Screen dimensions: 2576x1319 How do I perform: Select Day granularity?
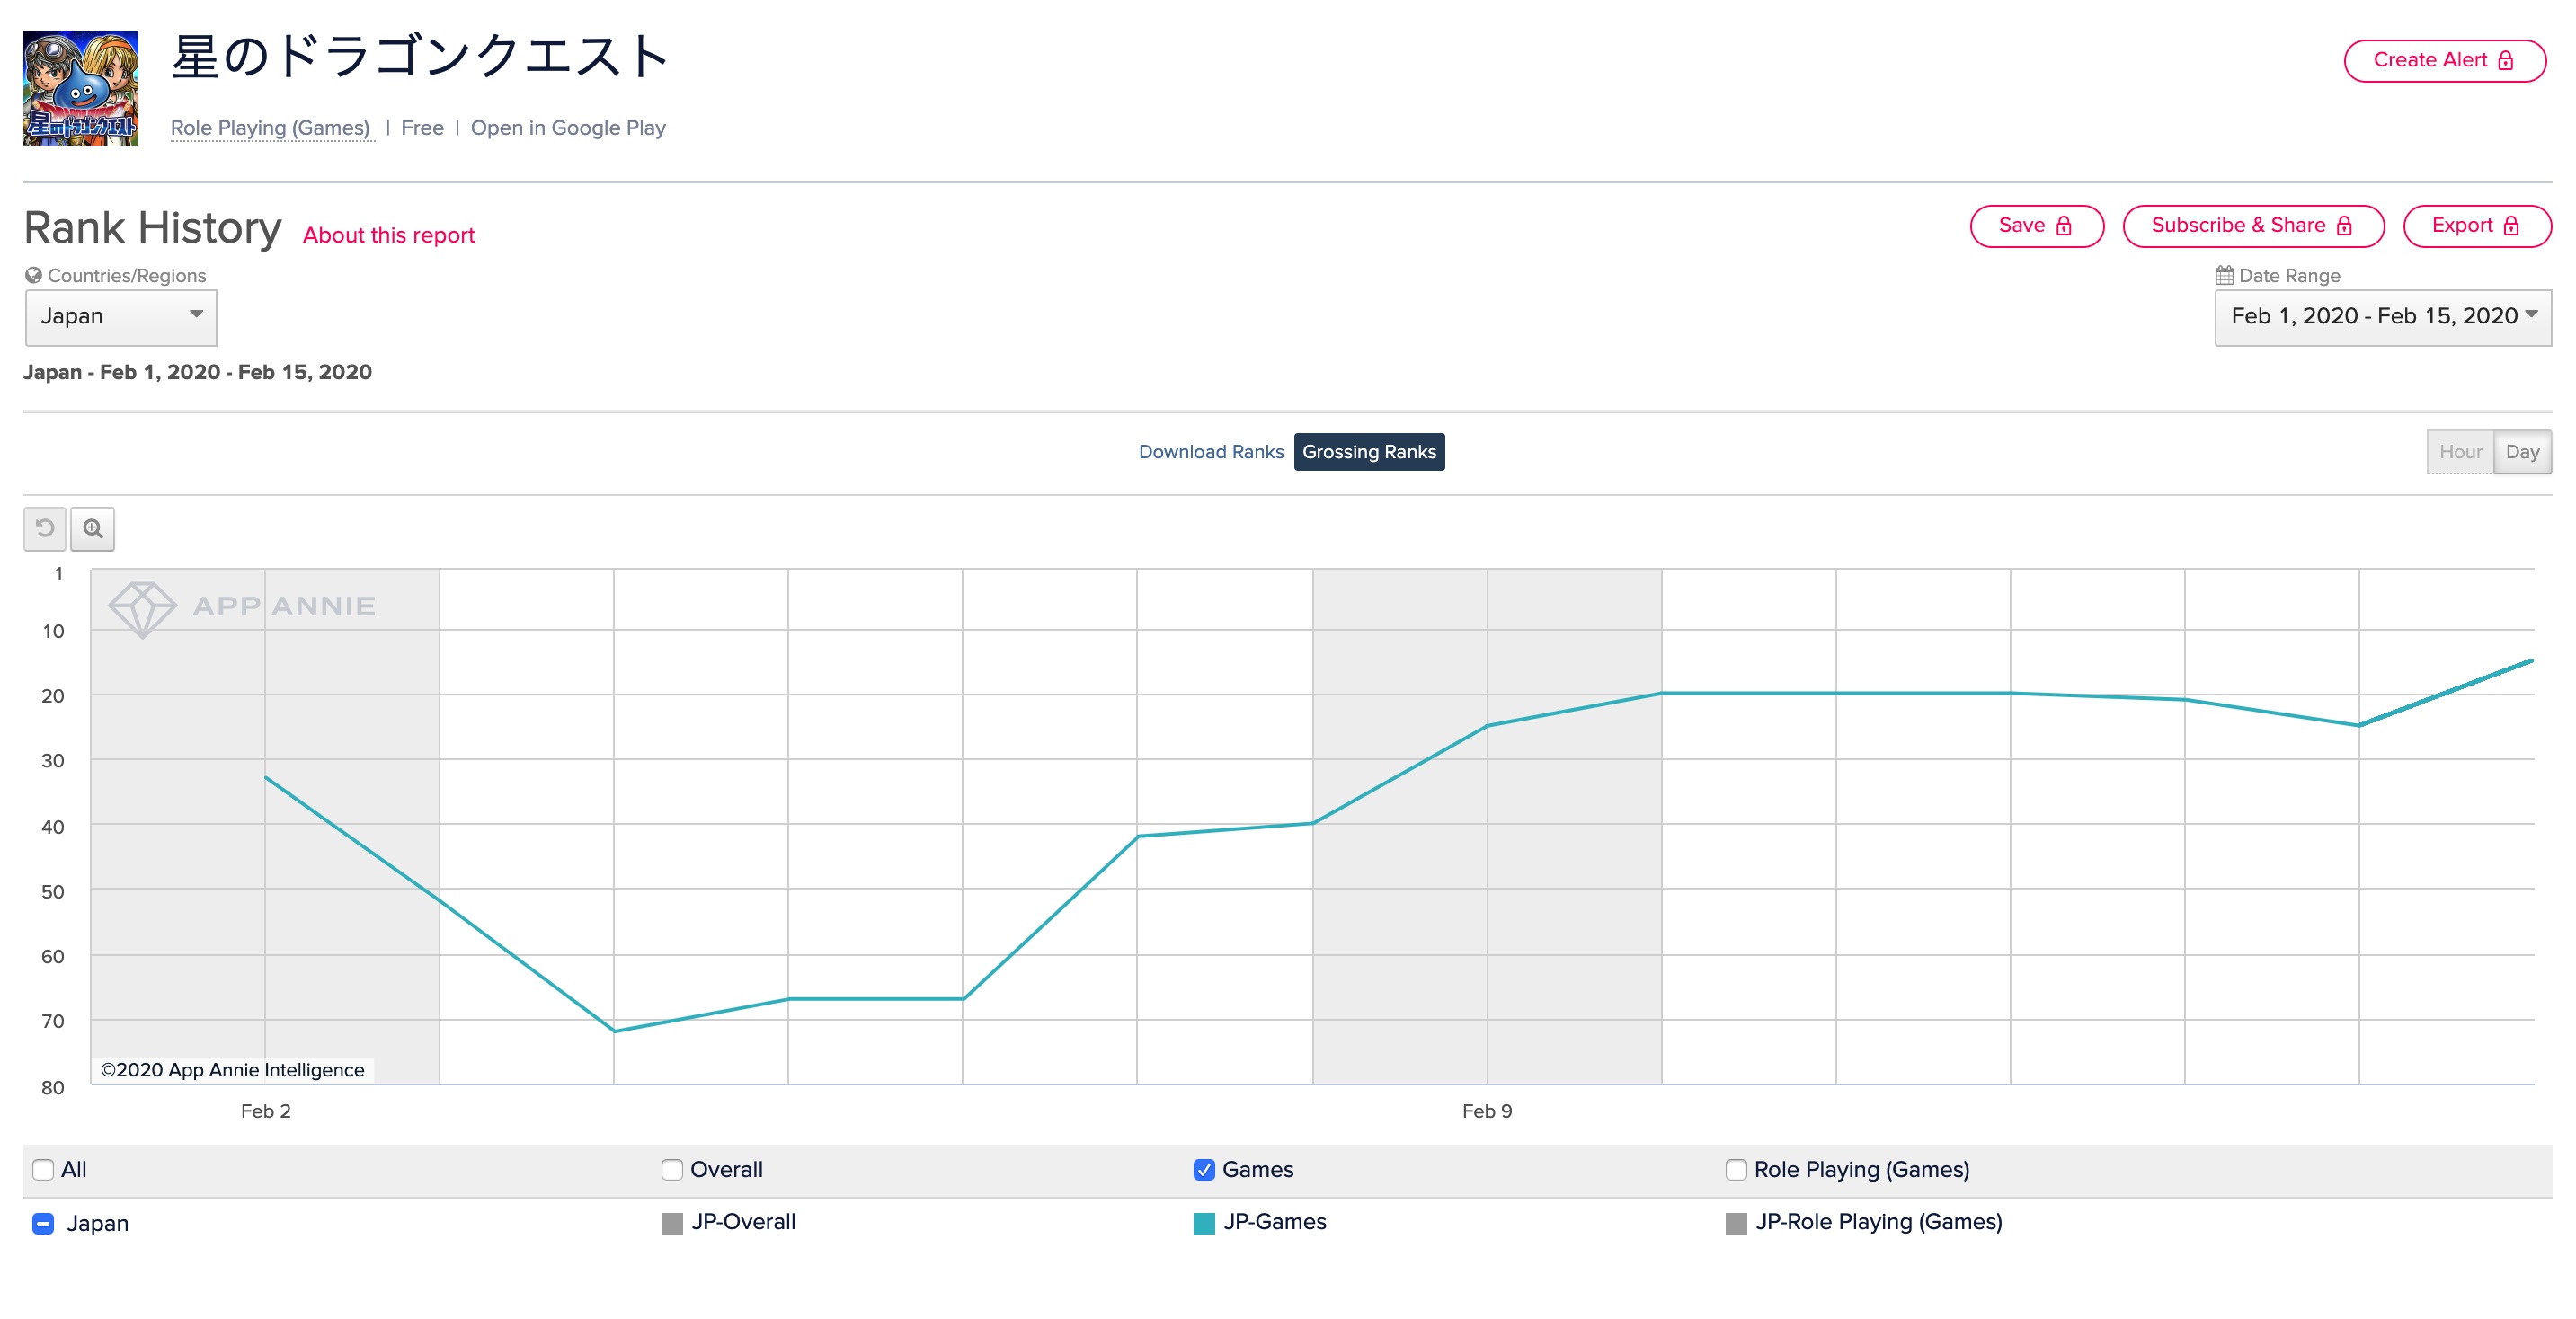(x=2522, y=452)
